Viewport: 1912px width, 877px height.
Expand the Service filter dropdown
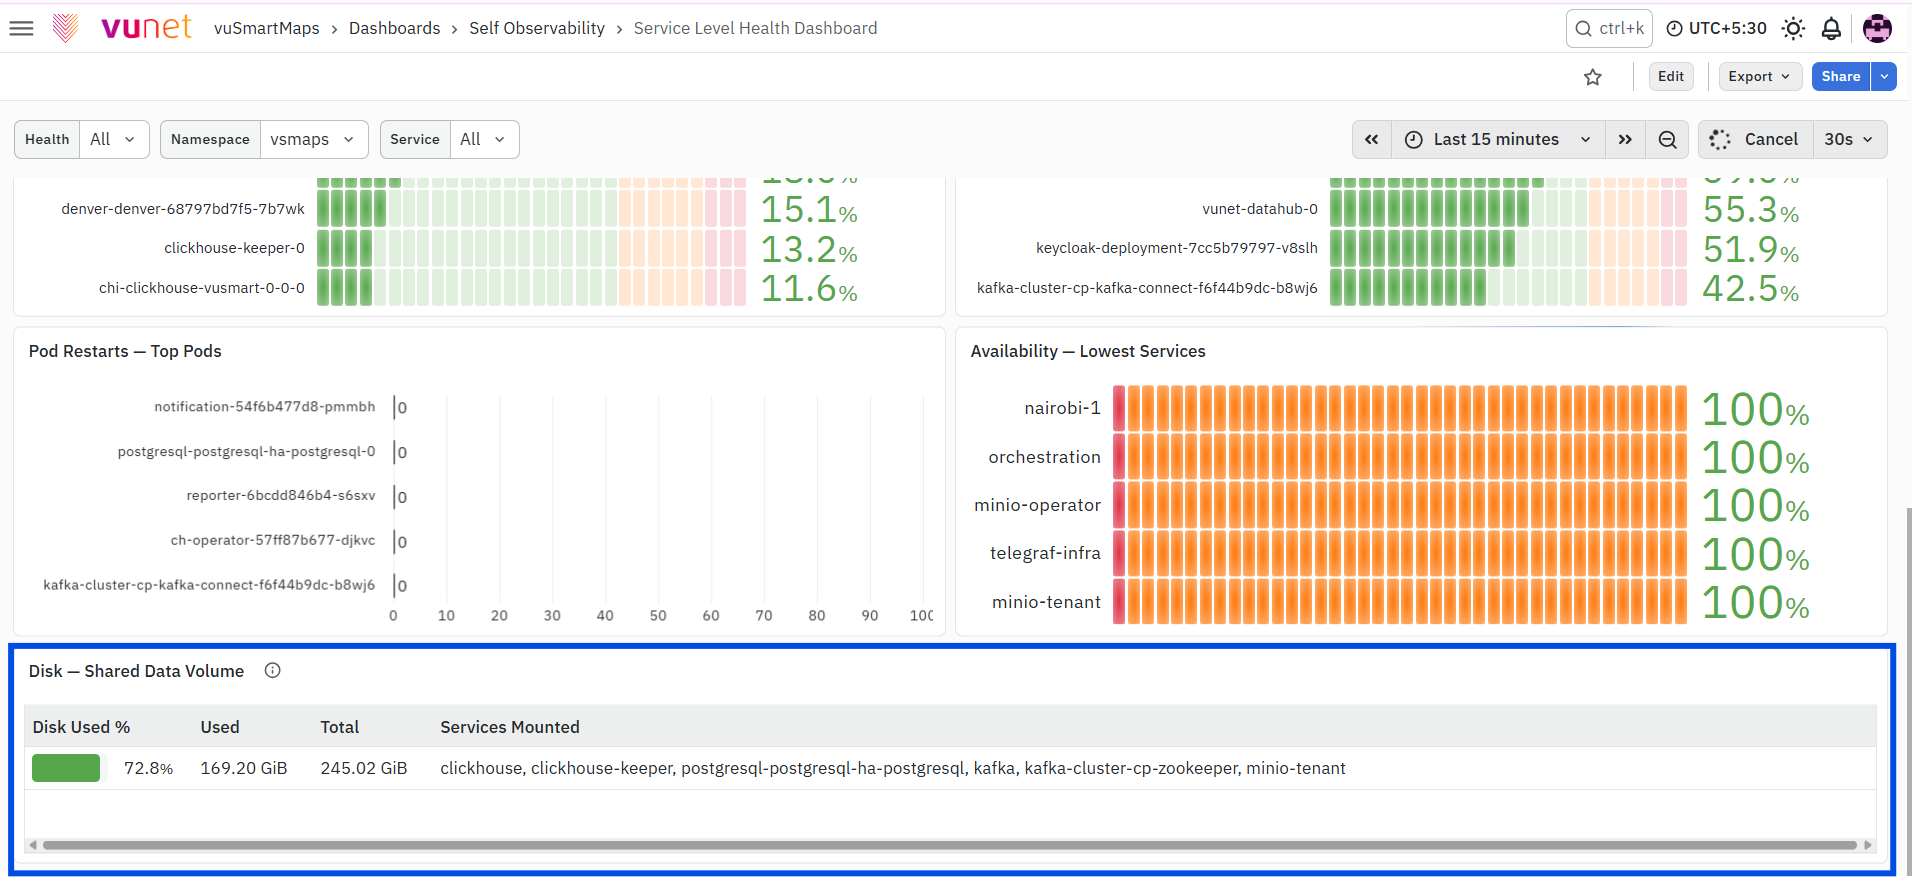(x=484, y=139)
